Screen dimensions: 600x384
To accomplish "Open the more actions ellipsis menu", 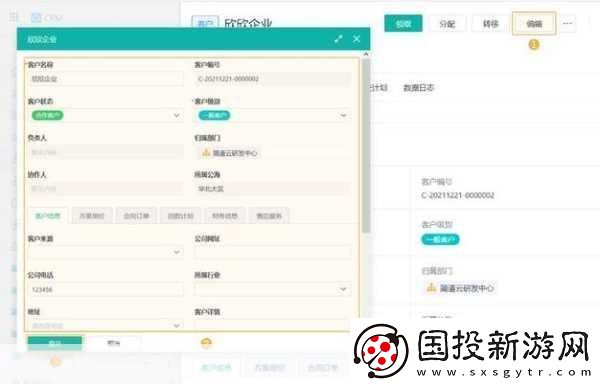I will click(567, 24).
